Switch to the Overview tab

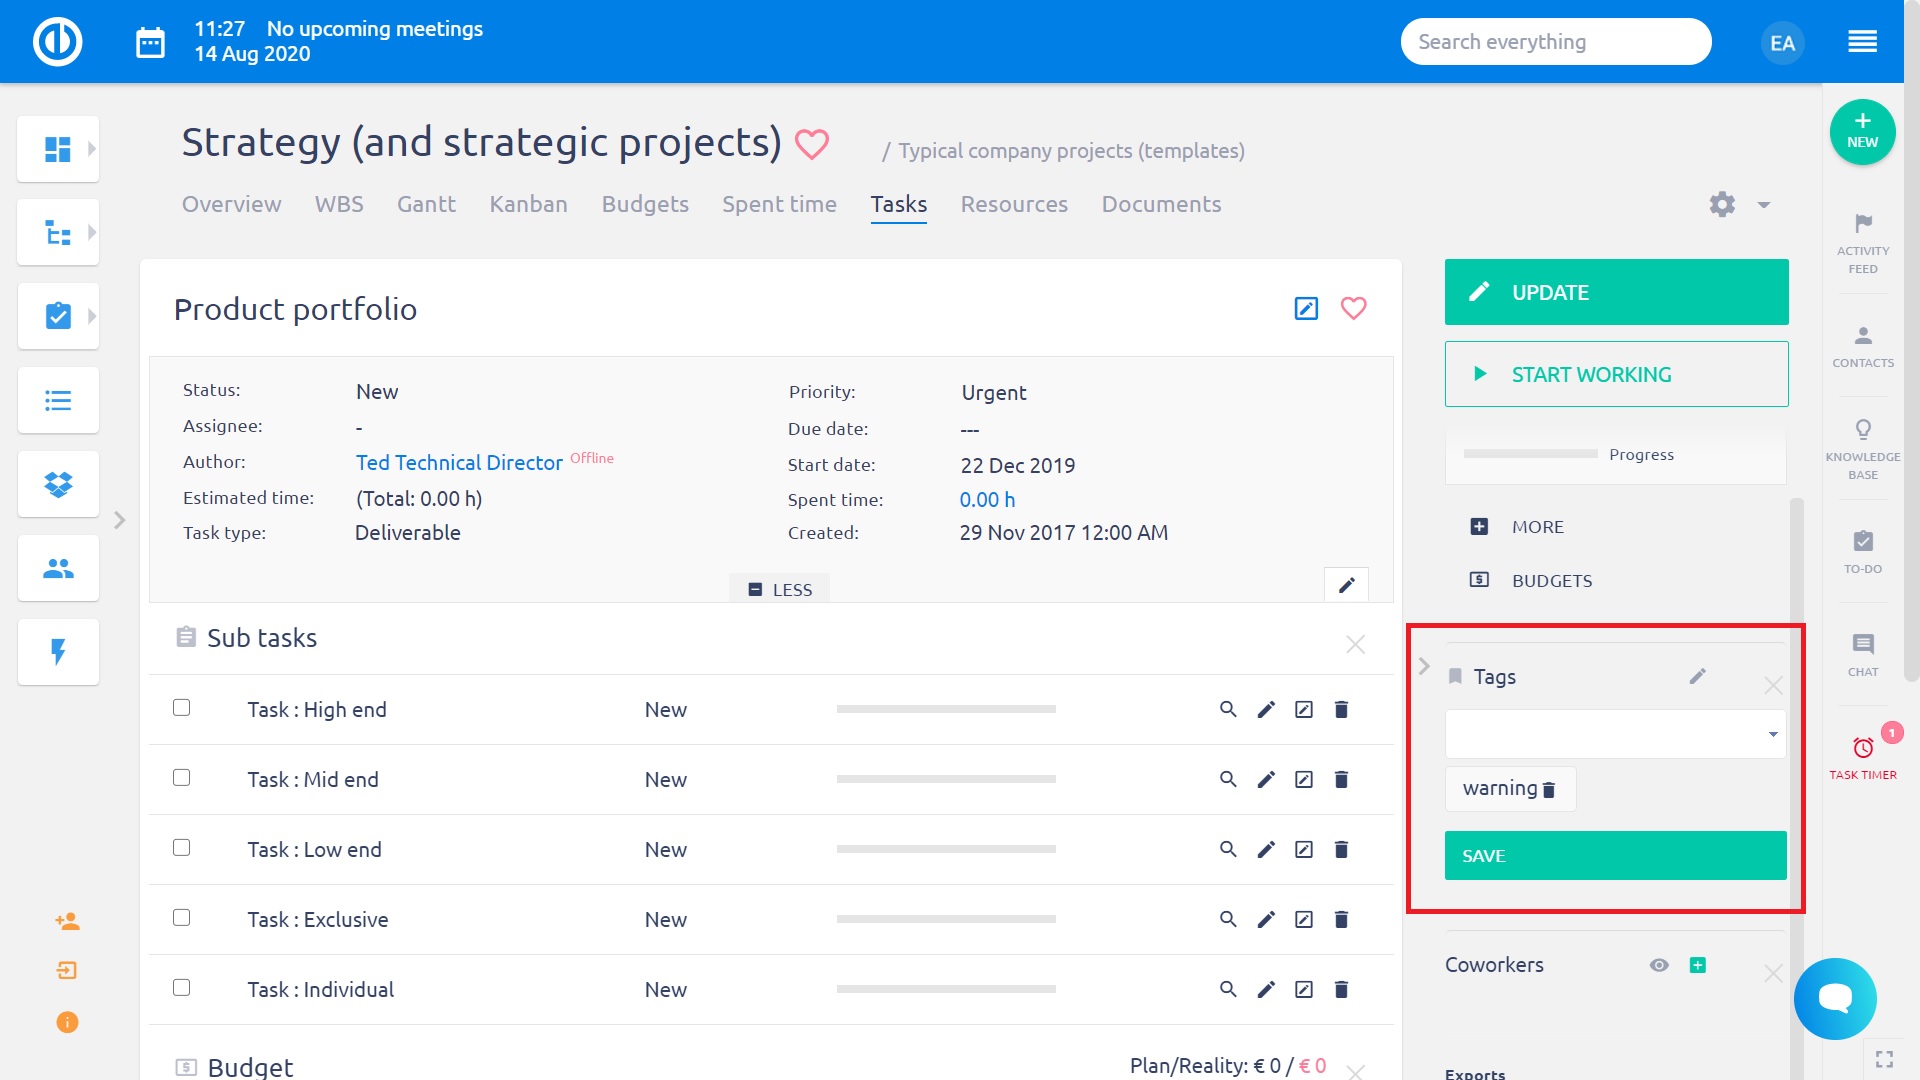pyautogui.click(x=231, y=204)
